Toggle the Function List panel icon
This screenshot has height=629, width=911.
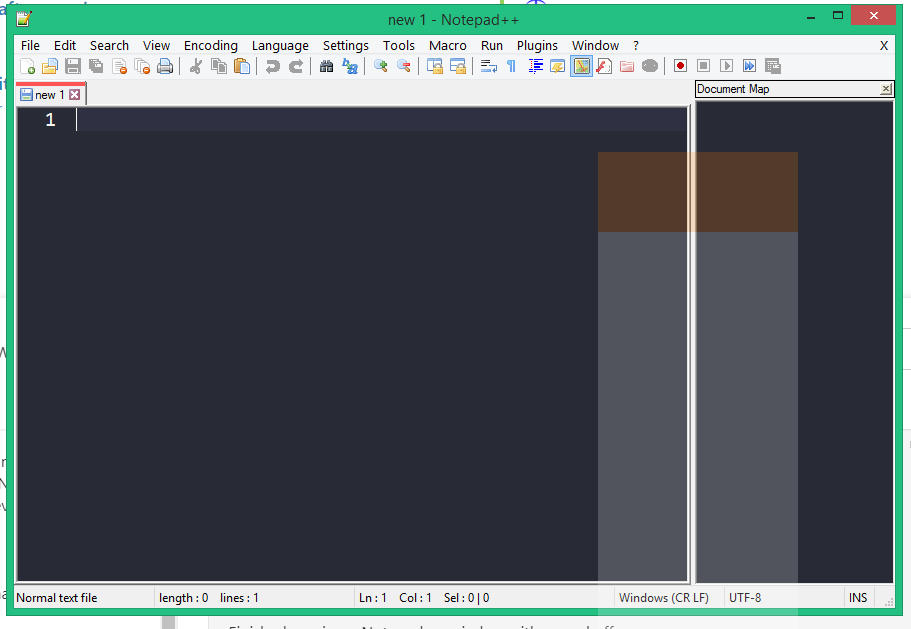pos(604,66)
